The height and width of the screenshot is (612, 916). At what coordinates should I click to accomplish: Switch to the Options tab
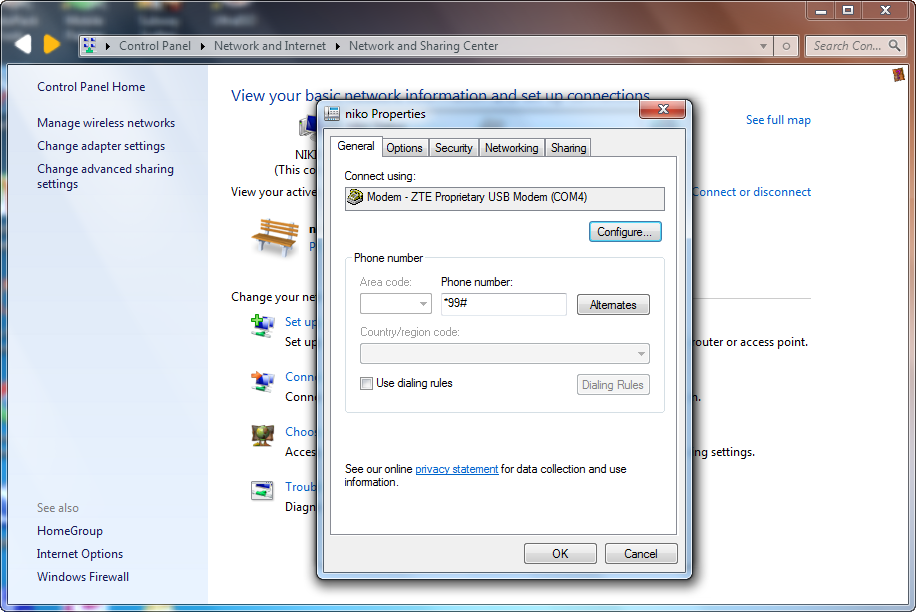click(404, 148)
